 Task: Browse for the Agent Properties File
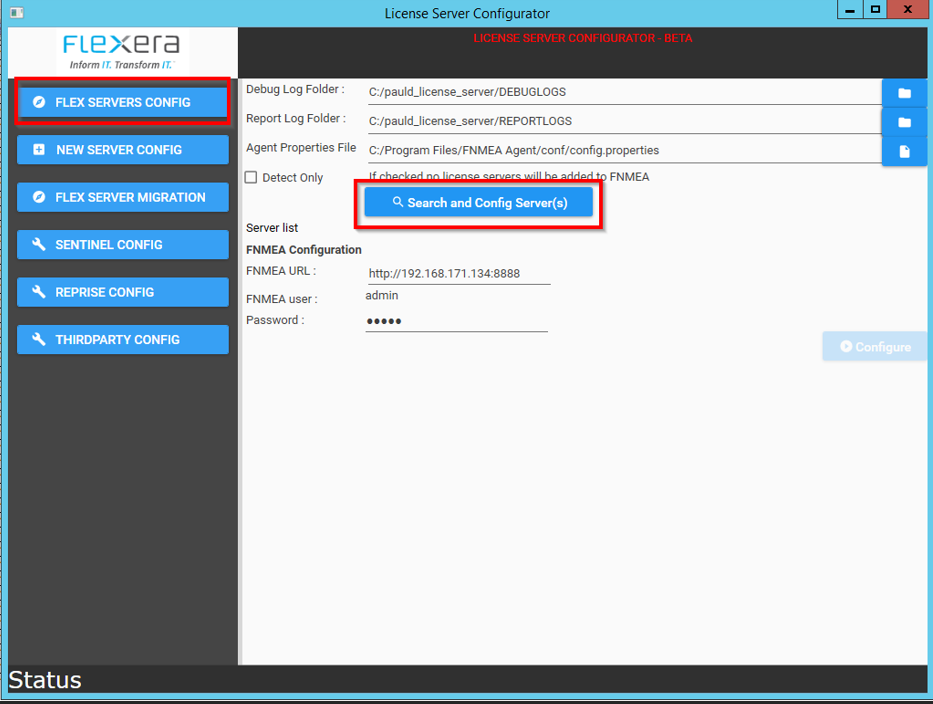(x=904, y=151)
